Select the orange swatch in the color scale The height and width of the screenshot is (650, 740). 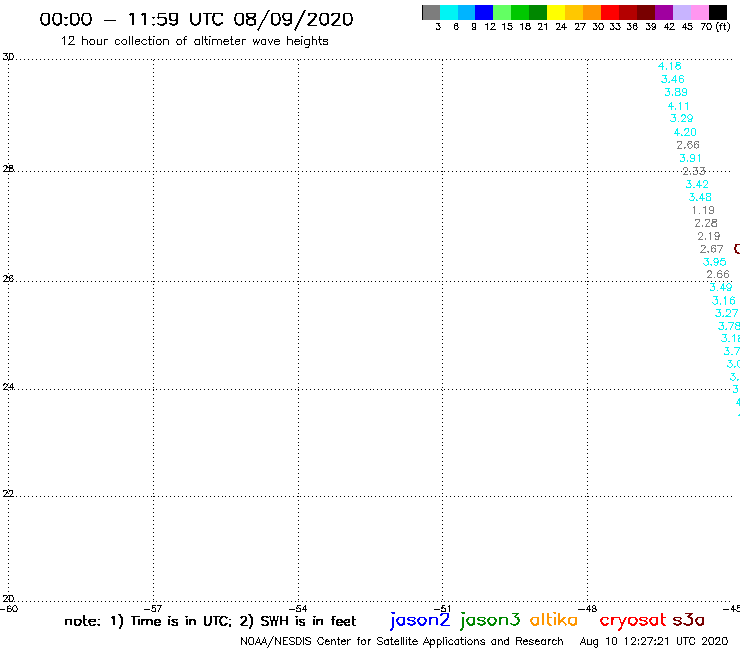tap(592, 12)
